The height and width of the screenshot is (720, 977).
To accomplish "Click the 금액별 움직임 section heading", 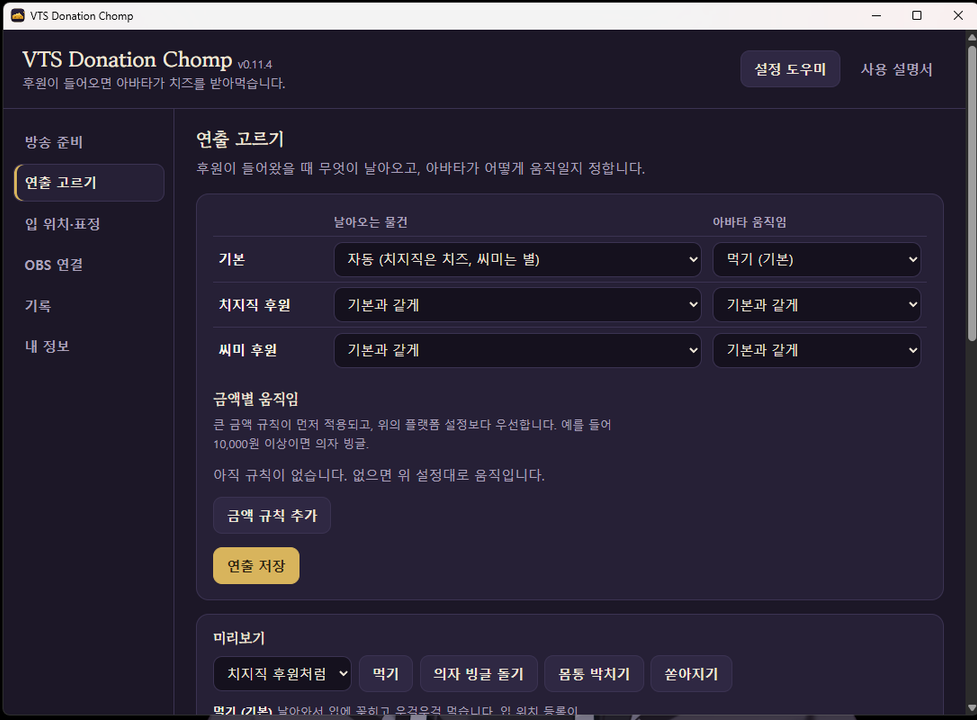I will tap(255, 399).
